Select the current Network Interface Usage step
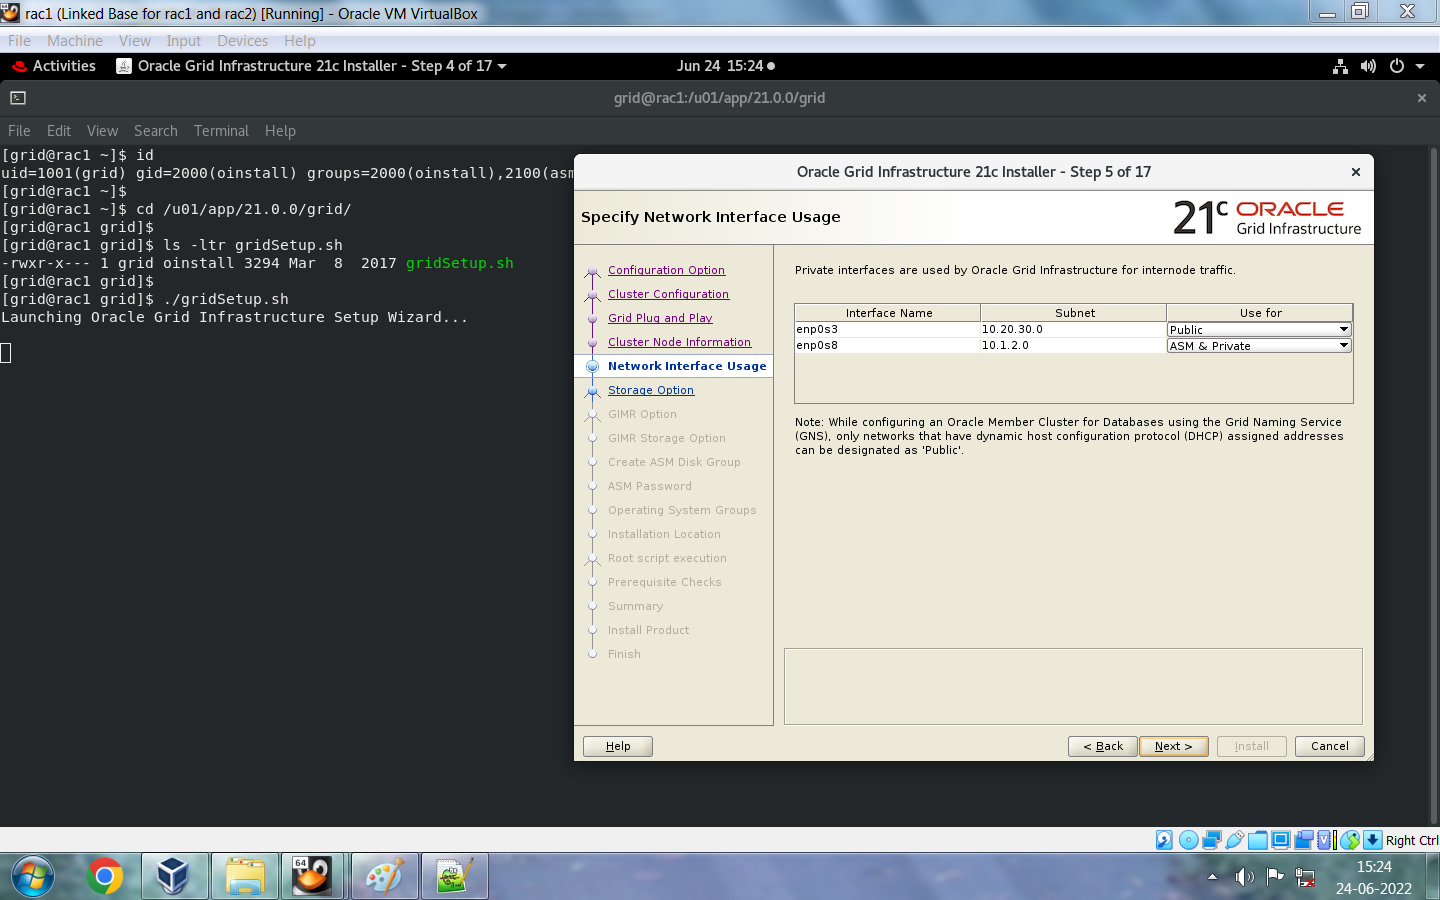The height and width of the screenshot is (900, 1440). (x=687, y=366)
